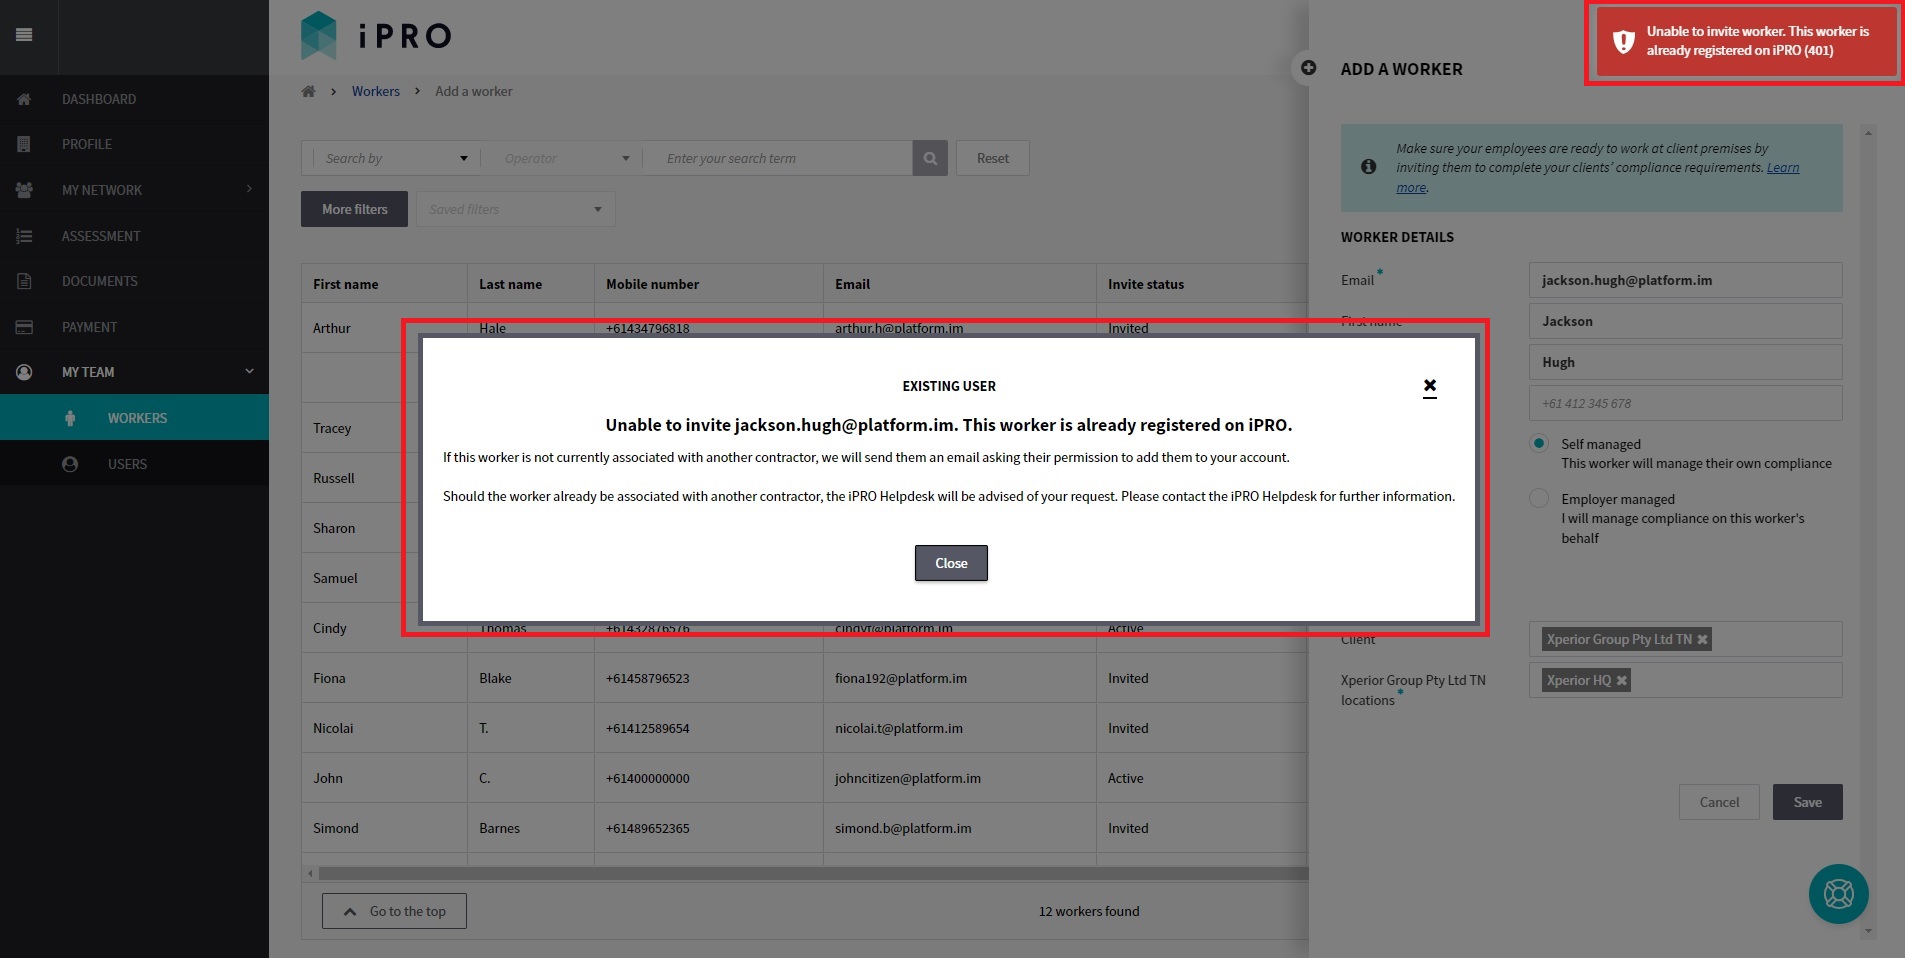Screen dimensions: 1905x958
Task: Click the +61412589654 mobile number cell
Action: 709,728
